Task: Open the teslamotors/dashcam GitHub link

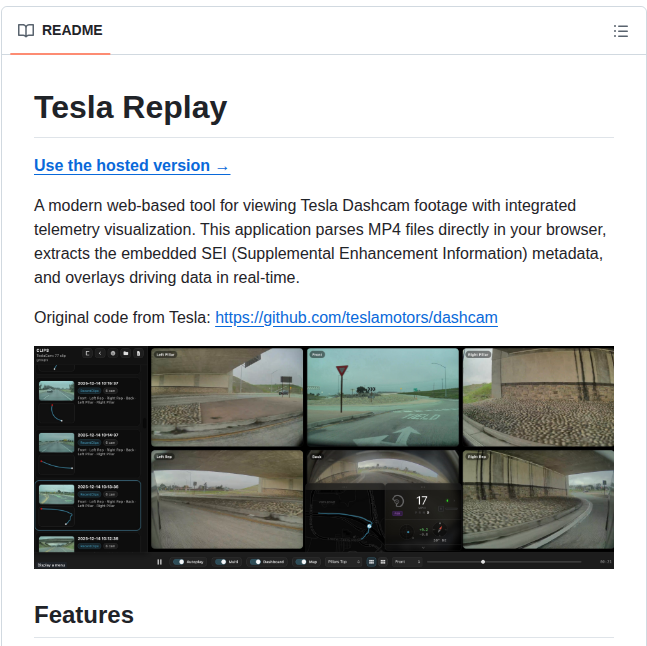Action: click(356, 318)
